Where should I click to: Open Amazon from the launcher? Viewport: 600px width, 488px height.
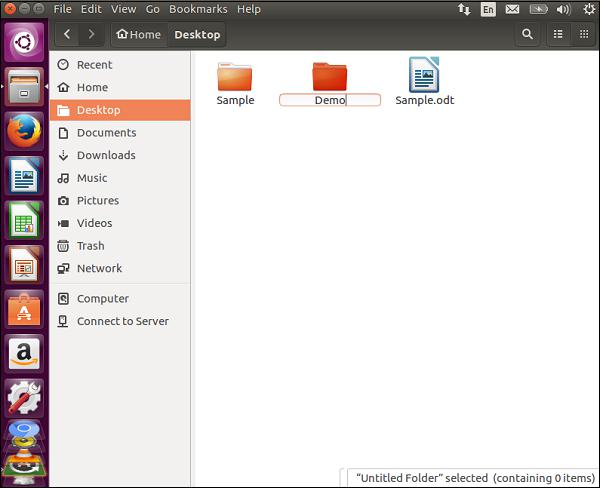(x=24, y=353)
